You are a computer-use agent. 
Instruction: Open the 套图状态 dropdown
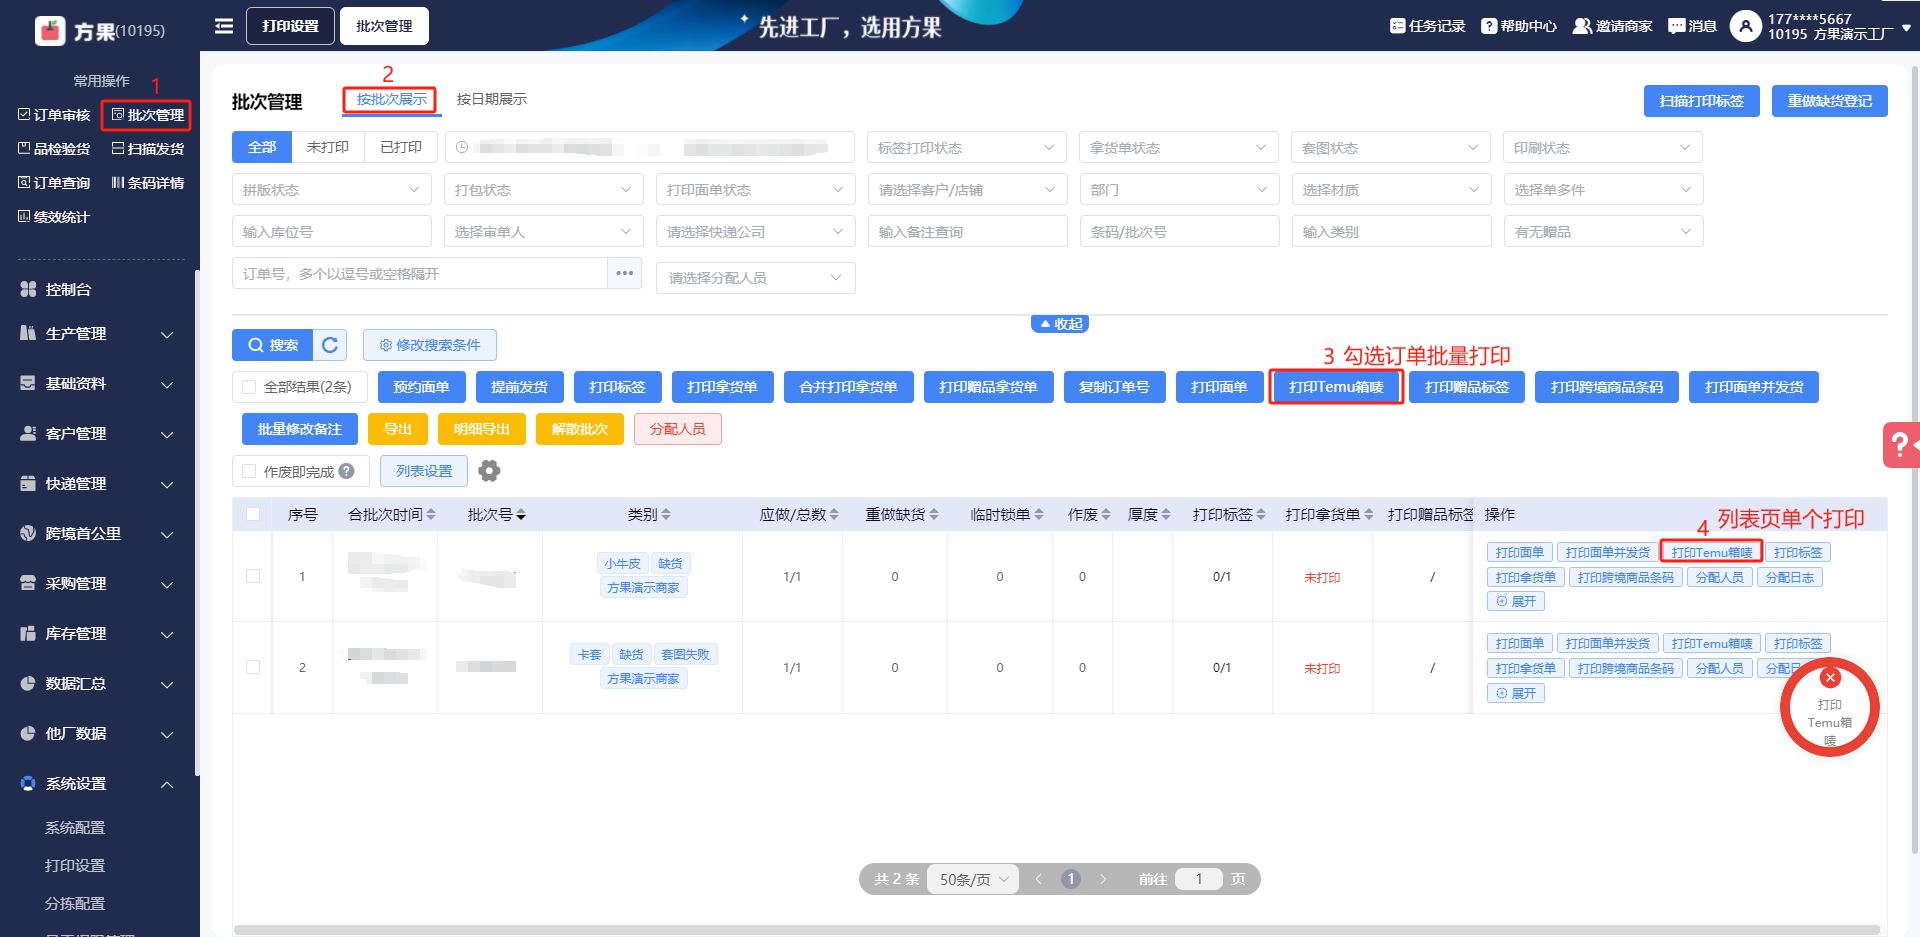click(1391, 148)
